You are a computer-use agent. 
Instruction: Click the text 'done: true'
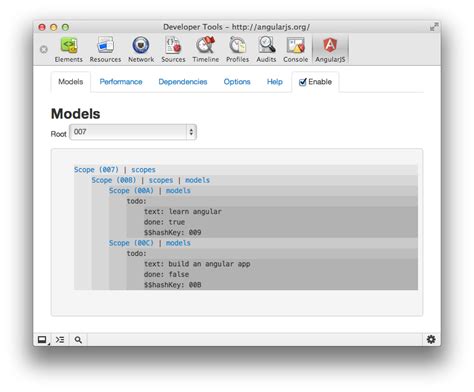164,222
